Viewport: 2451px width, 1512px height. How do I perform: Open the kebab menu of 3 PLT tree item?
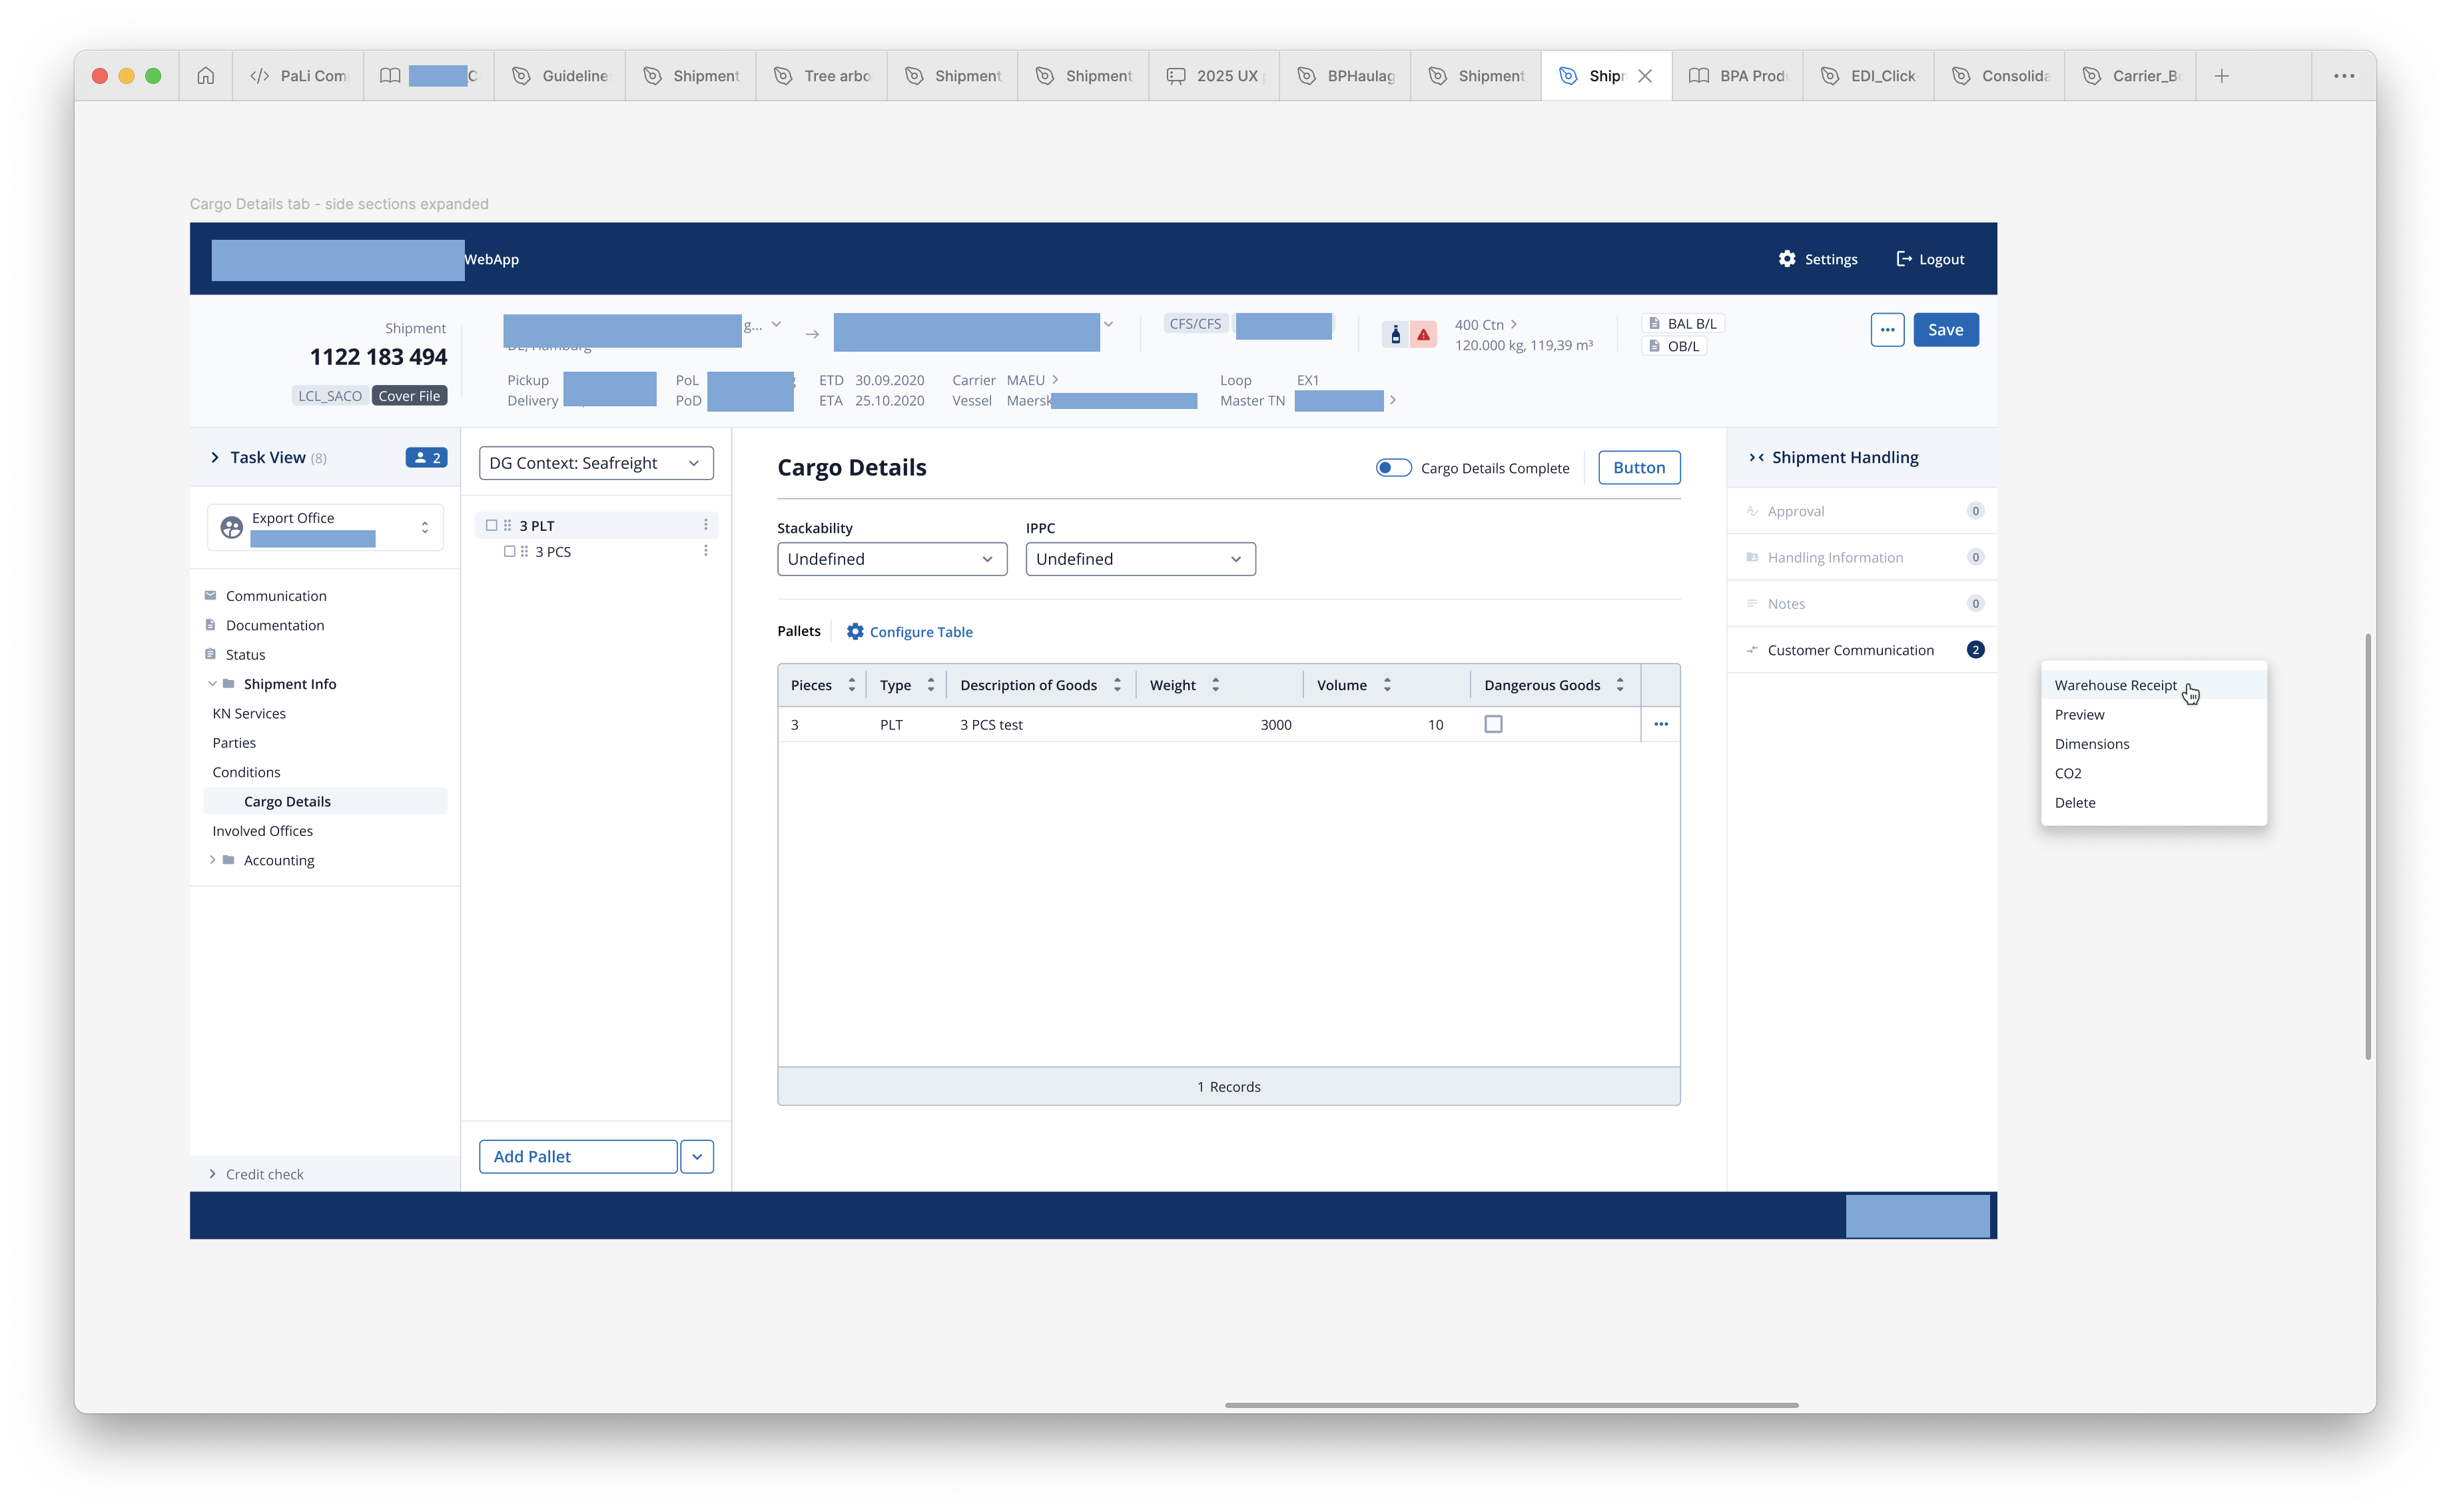click(x=705, y=525)
